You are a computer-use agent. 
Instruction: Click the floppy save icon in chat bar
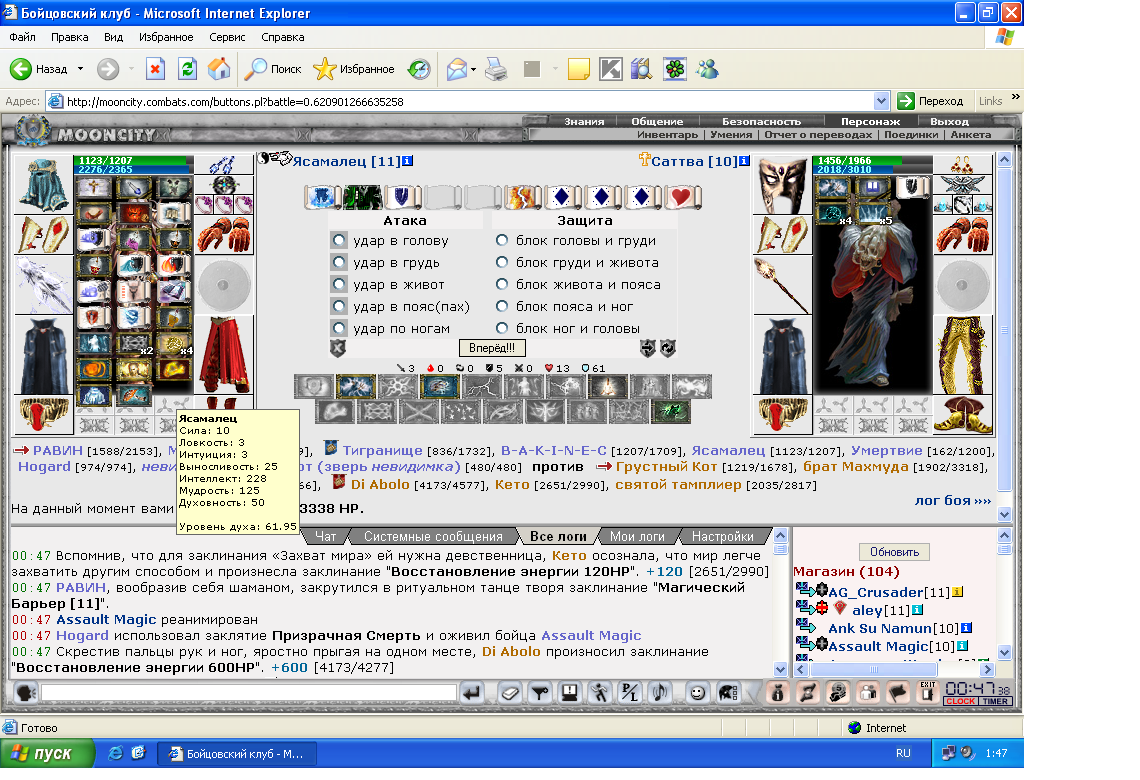(569, 693)
